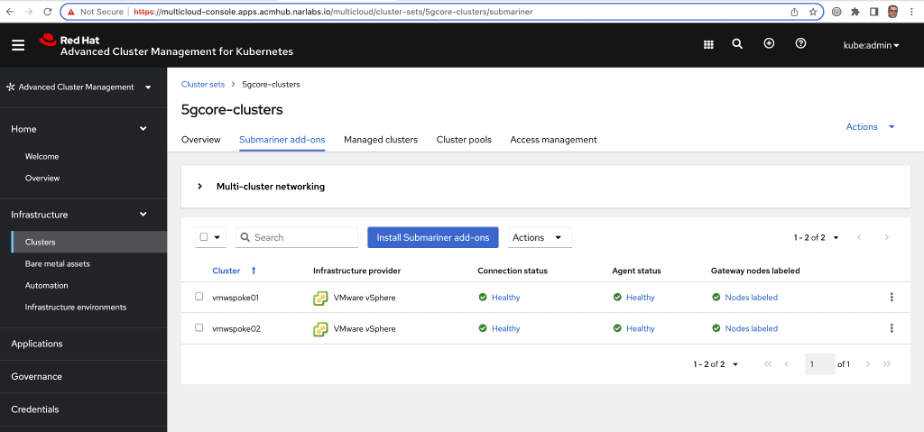Click the plus create icon in the header

pyautogui.click(x=768, y=44)
